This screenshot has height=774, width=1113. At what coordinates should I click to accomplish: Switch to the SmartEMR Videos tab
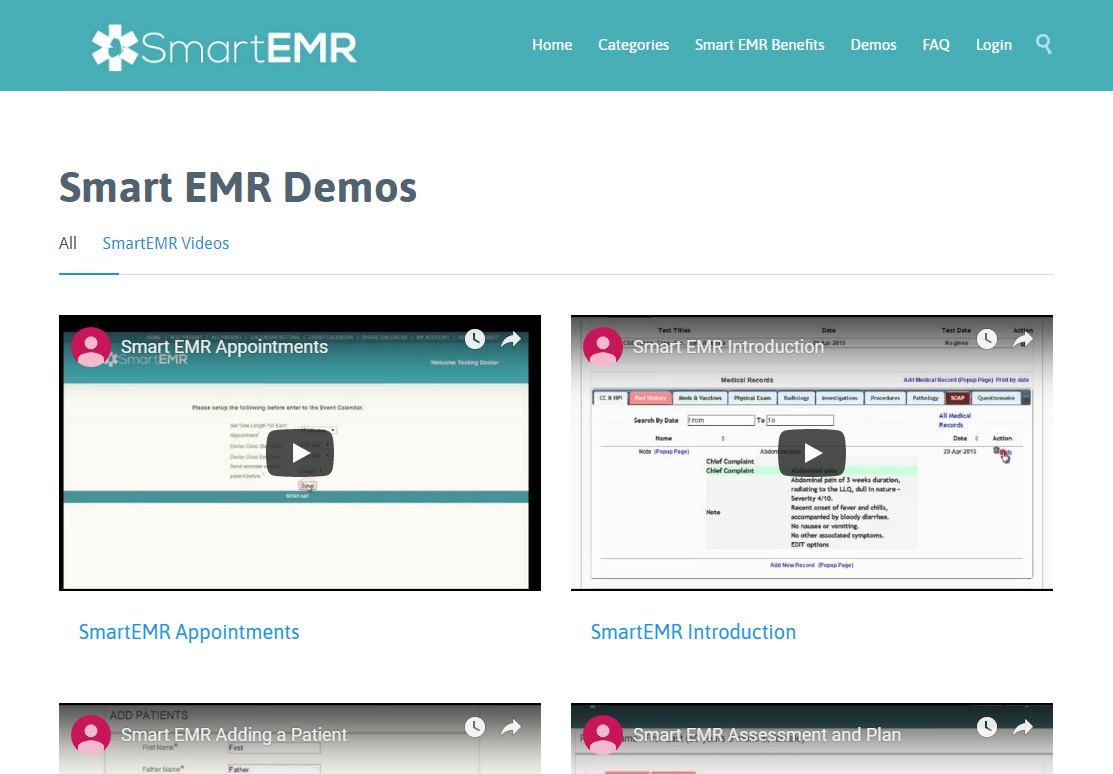pyautogui.click(x=166, y=244)
